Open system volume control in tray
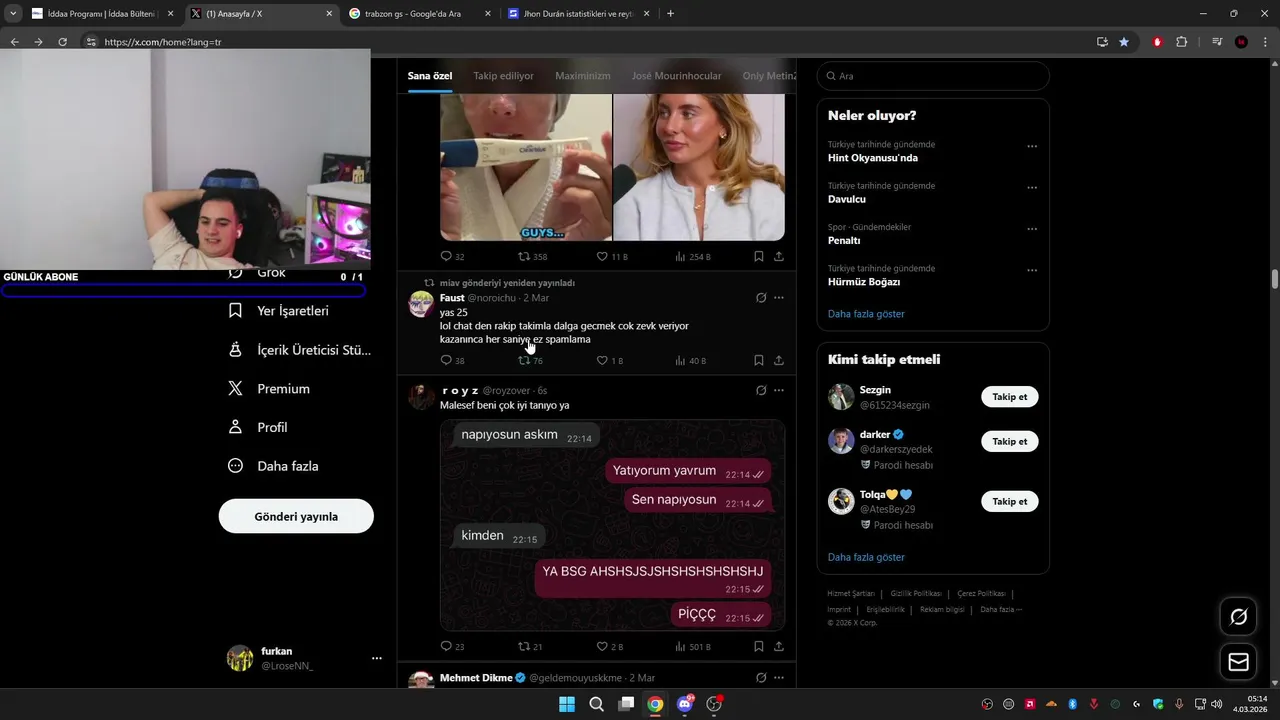 tap(1216, 704)
